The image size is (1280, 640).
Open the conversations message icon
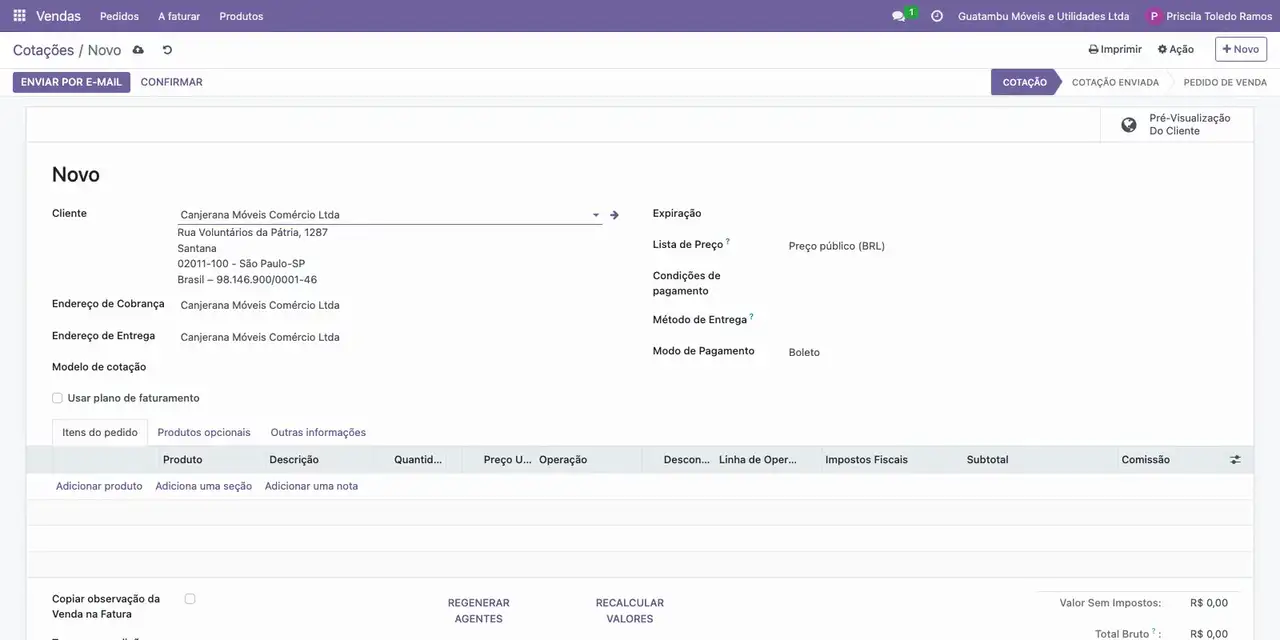pos(898,16)
